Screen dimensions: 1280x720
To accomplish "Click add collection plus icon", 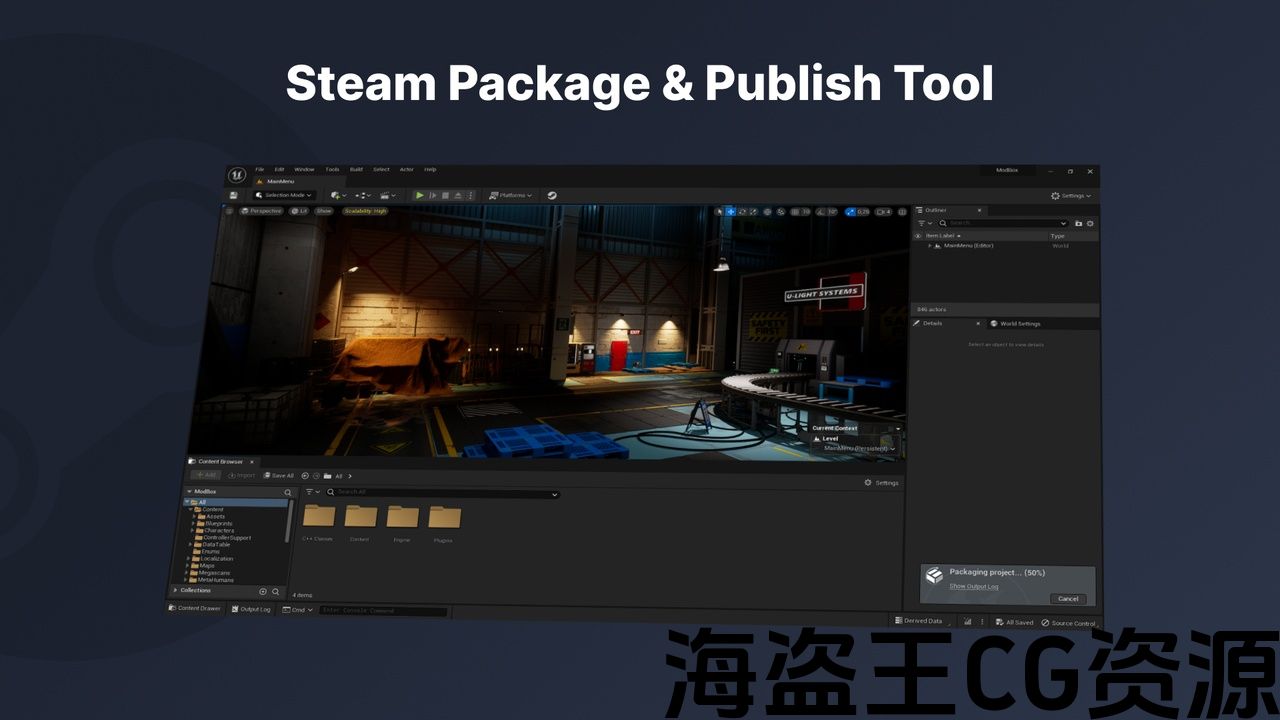I will coord(263,591).
